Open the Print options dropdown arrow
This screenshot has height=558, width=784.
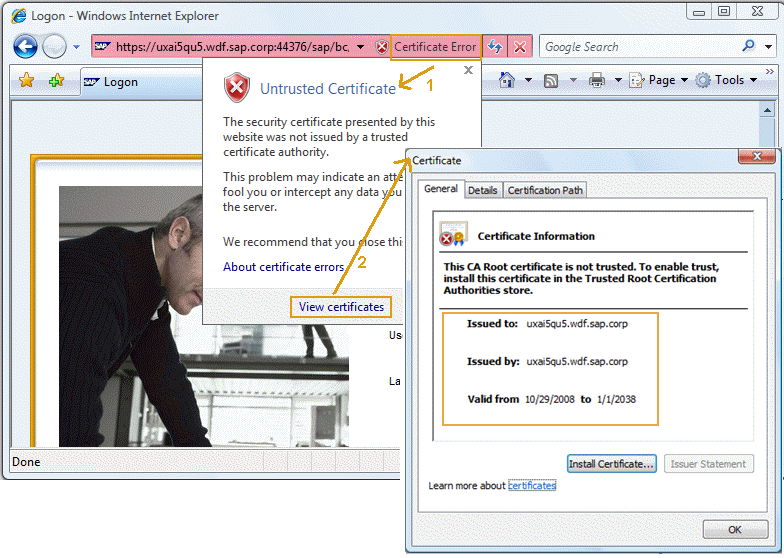[618, 80]
